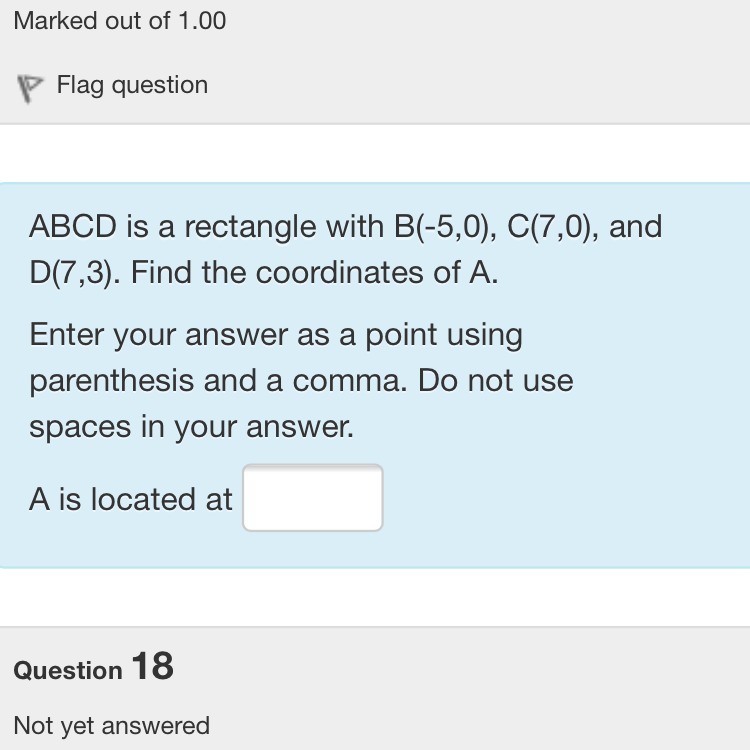Click the 'ABCD is a rectangle' text
Image resolution: width=750 pixels, height=750 pixels.
(x=172, y=227)
